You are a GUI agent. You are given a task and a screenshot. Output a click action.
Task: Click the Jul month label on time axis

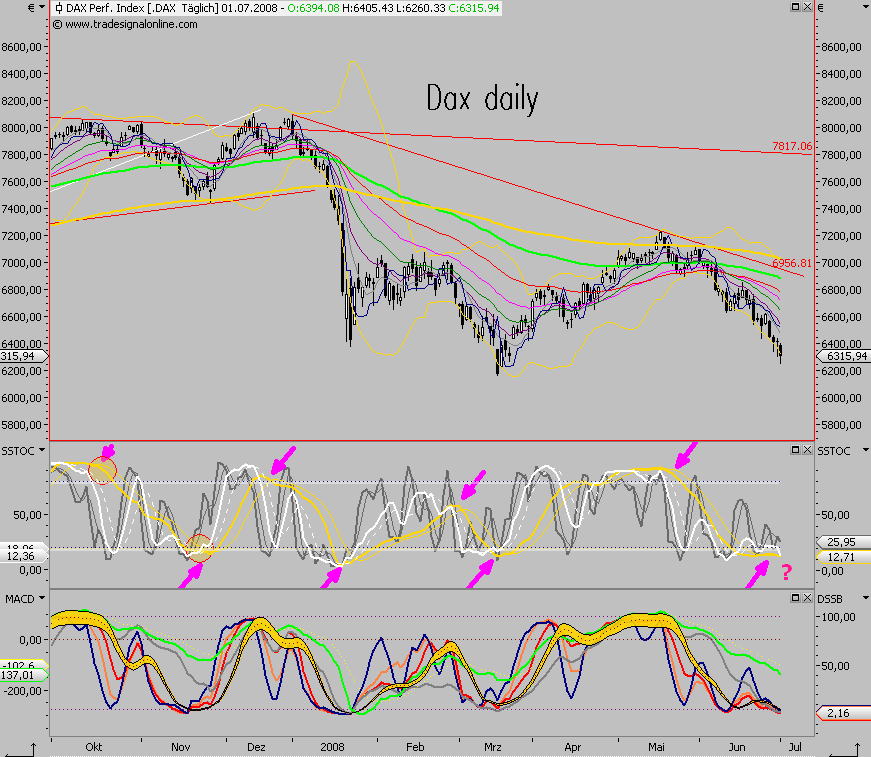[795, 747]
